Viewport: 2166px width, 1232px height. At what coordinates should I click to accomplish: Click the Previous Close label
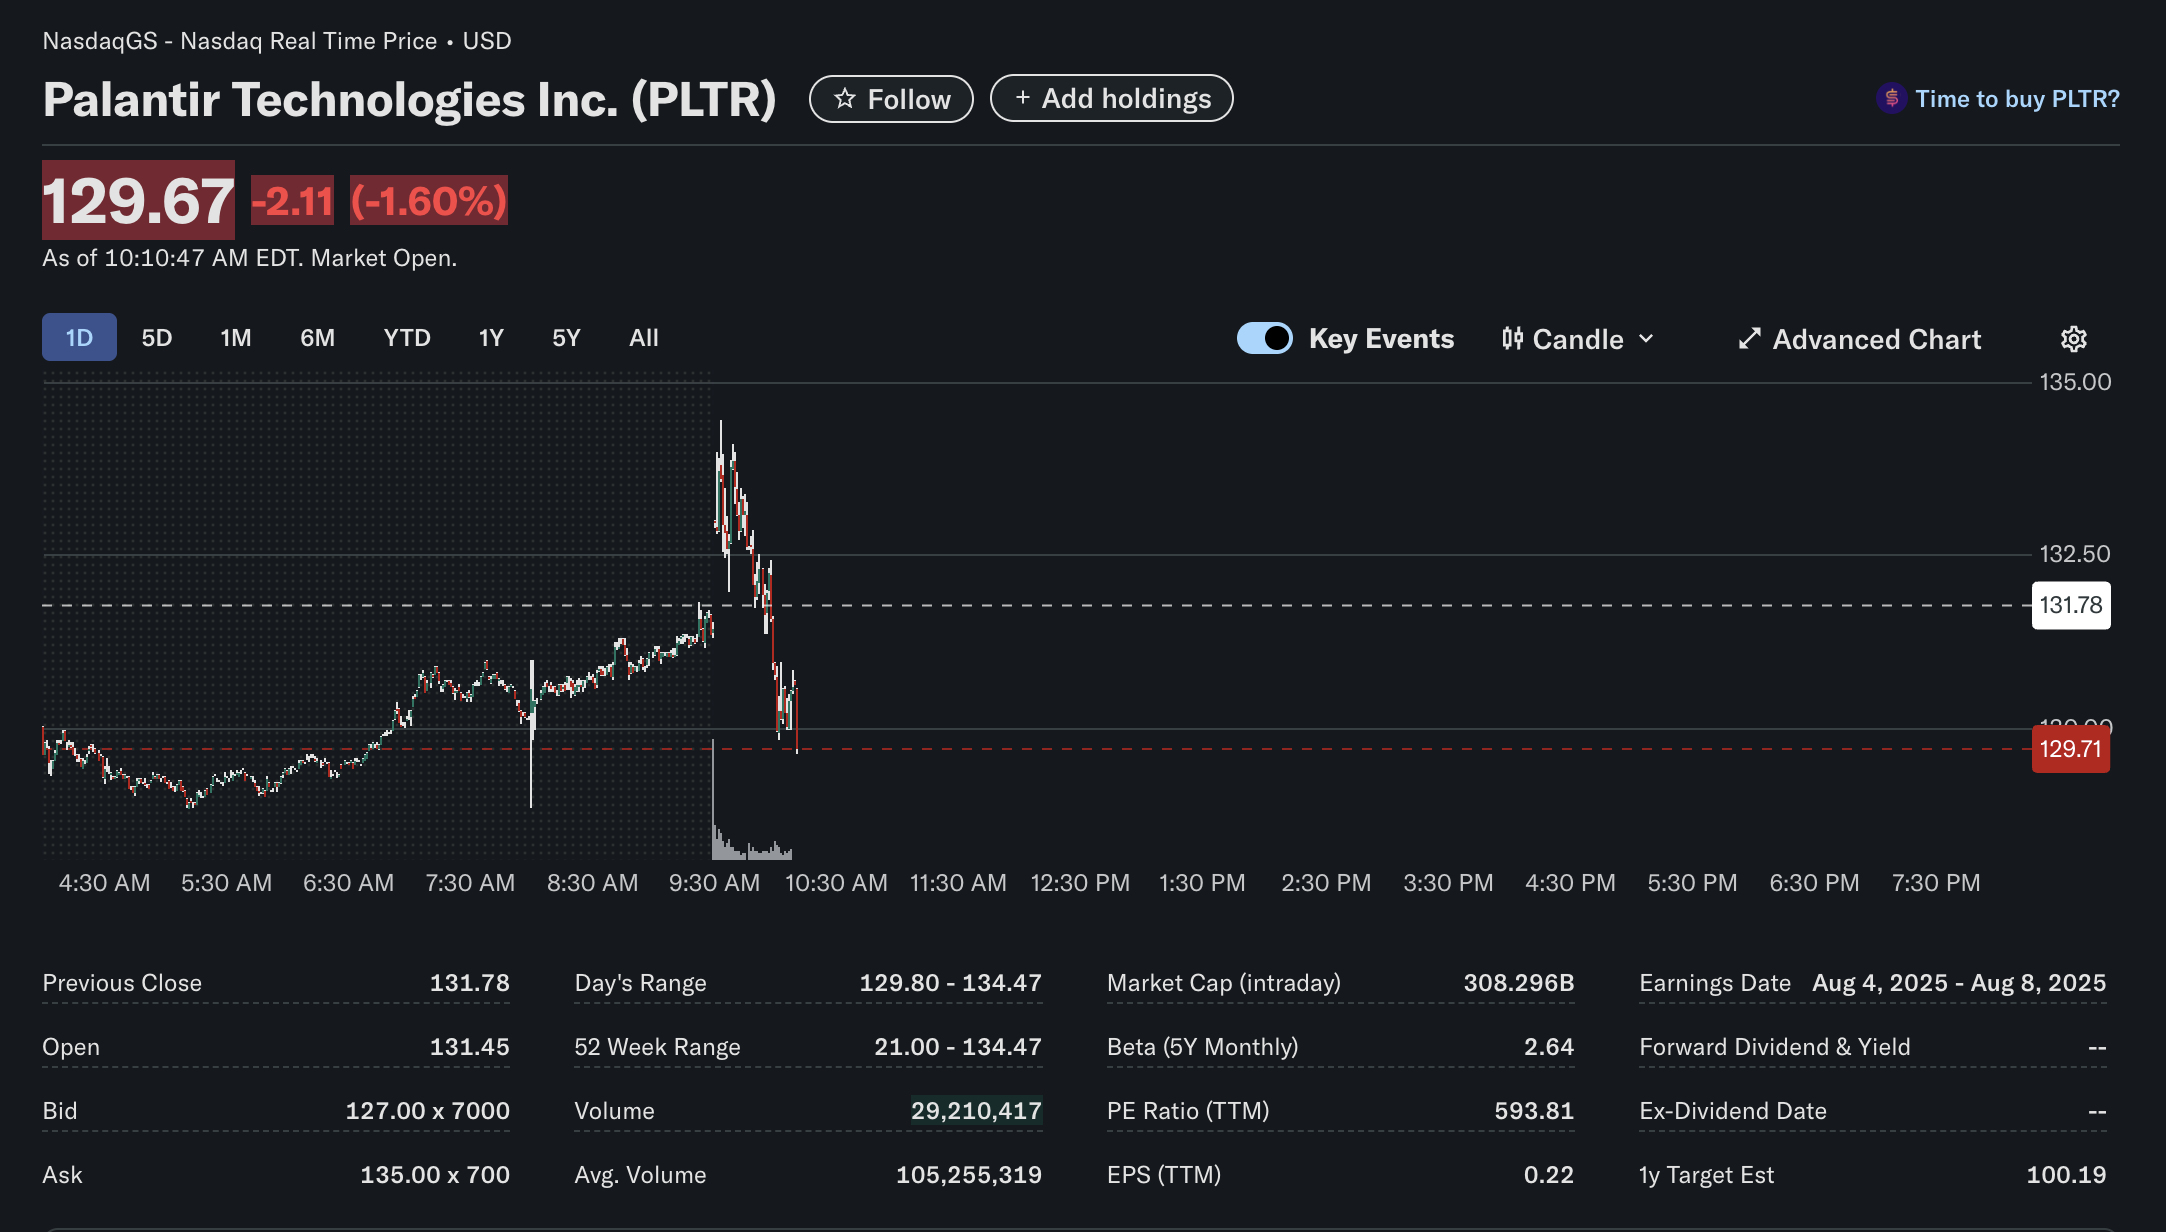point(122,983)
